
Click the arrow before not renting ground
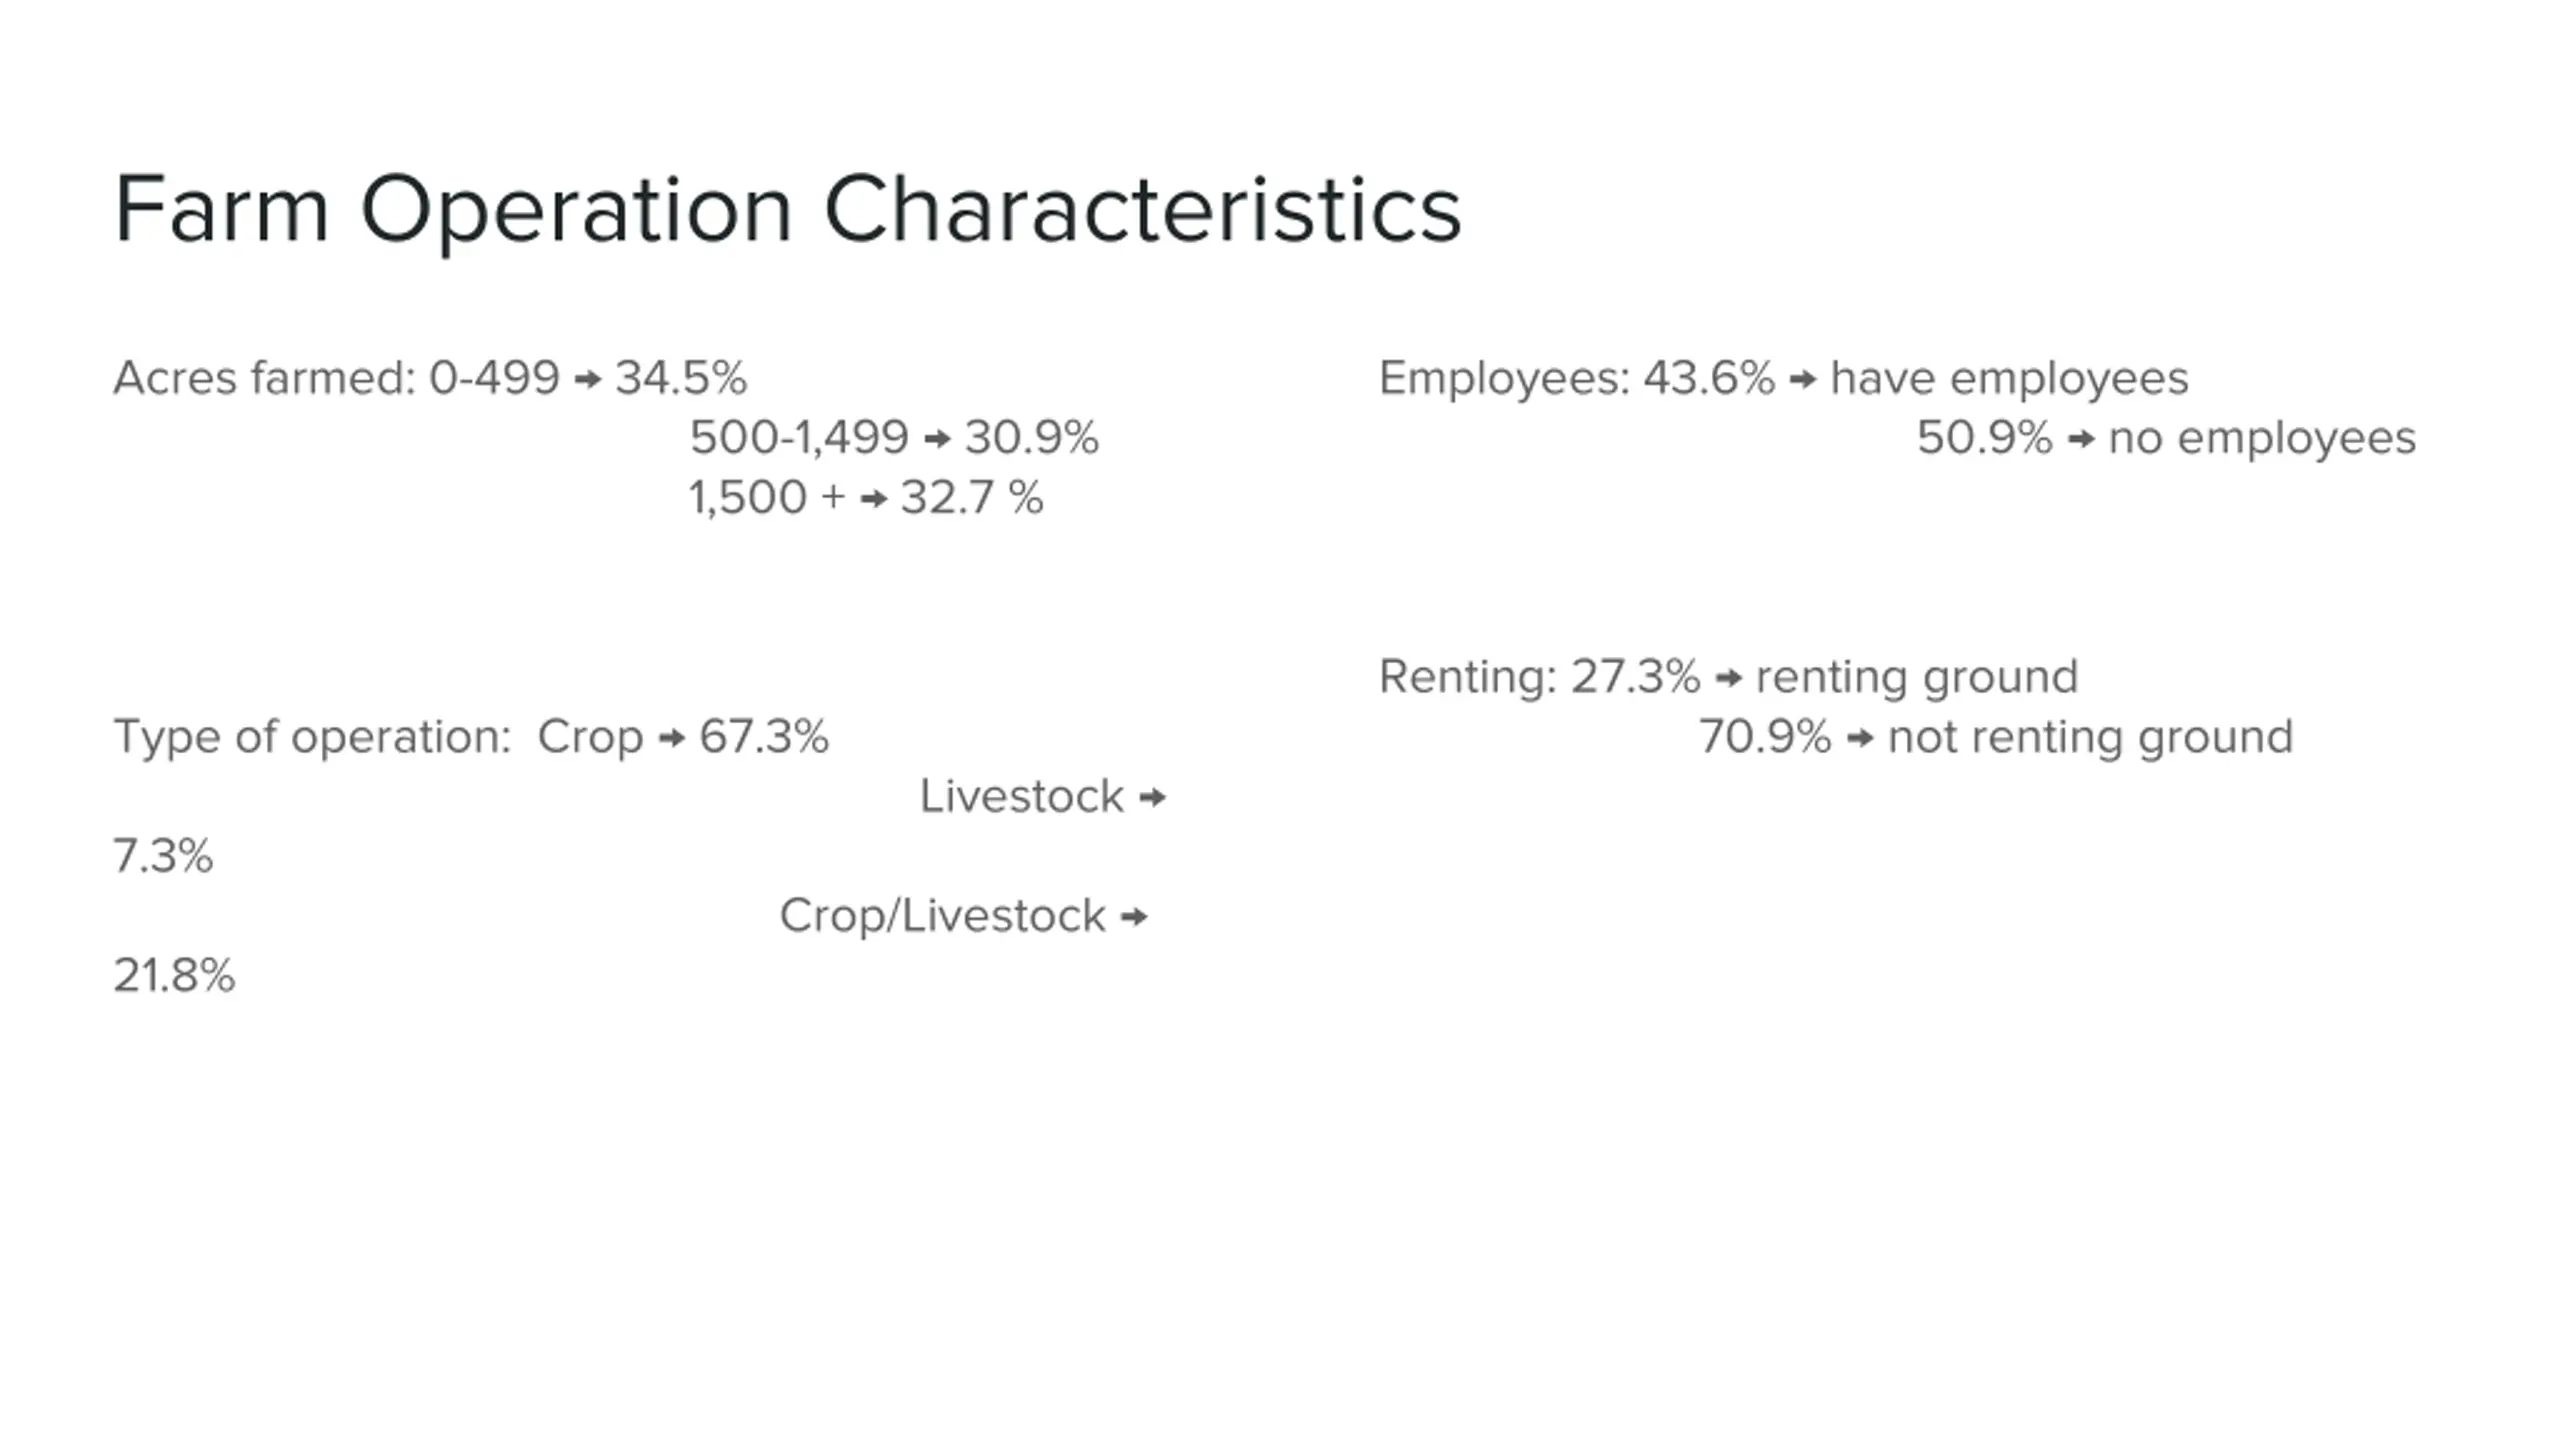[1860, 738]
